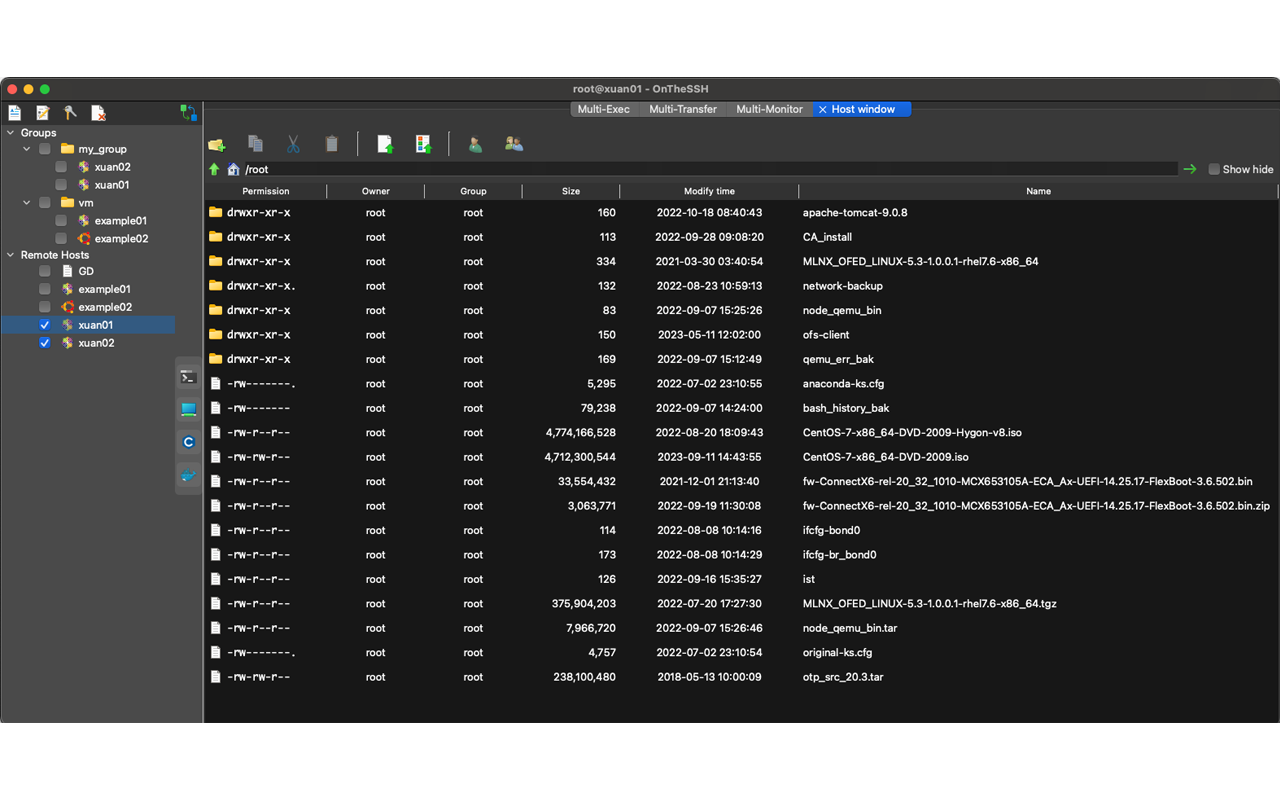Collapse the vm group
This screenshot has width=1280, height=800.
coord(27,202)
